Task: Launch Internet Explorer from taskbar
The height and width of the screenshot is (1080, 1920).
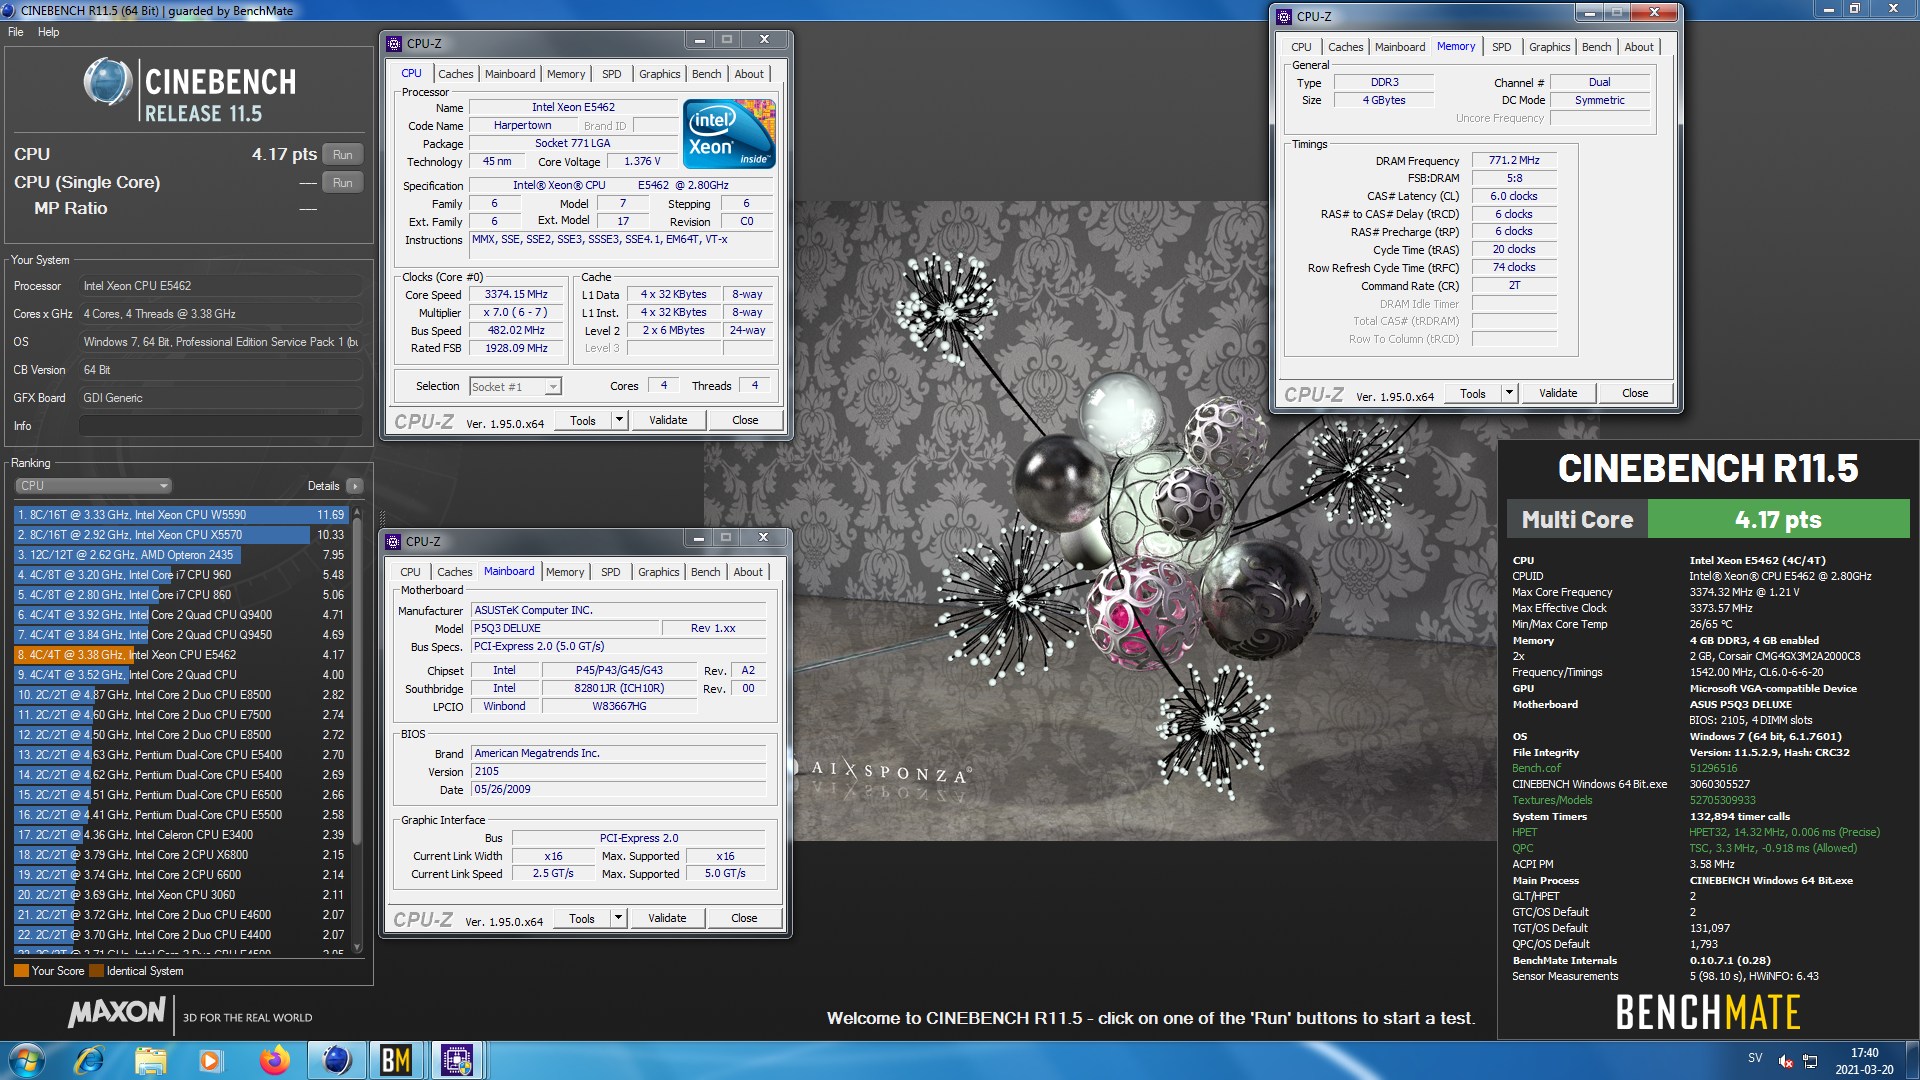Action: (90, 1060)
